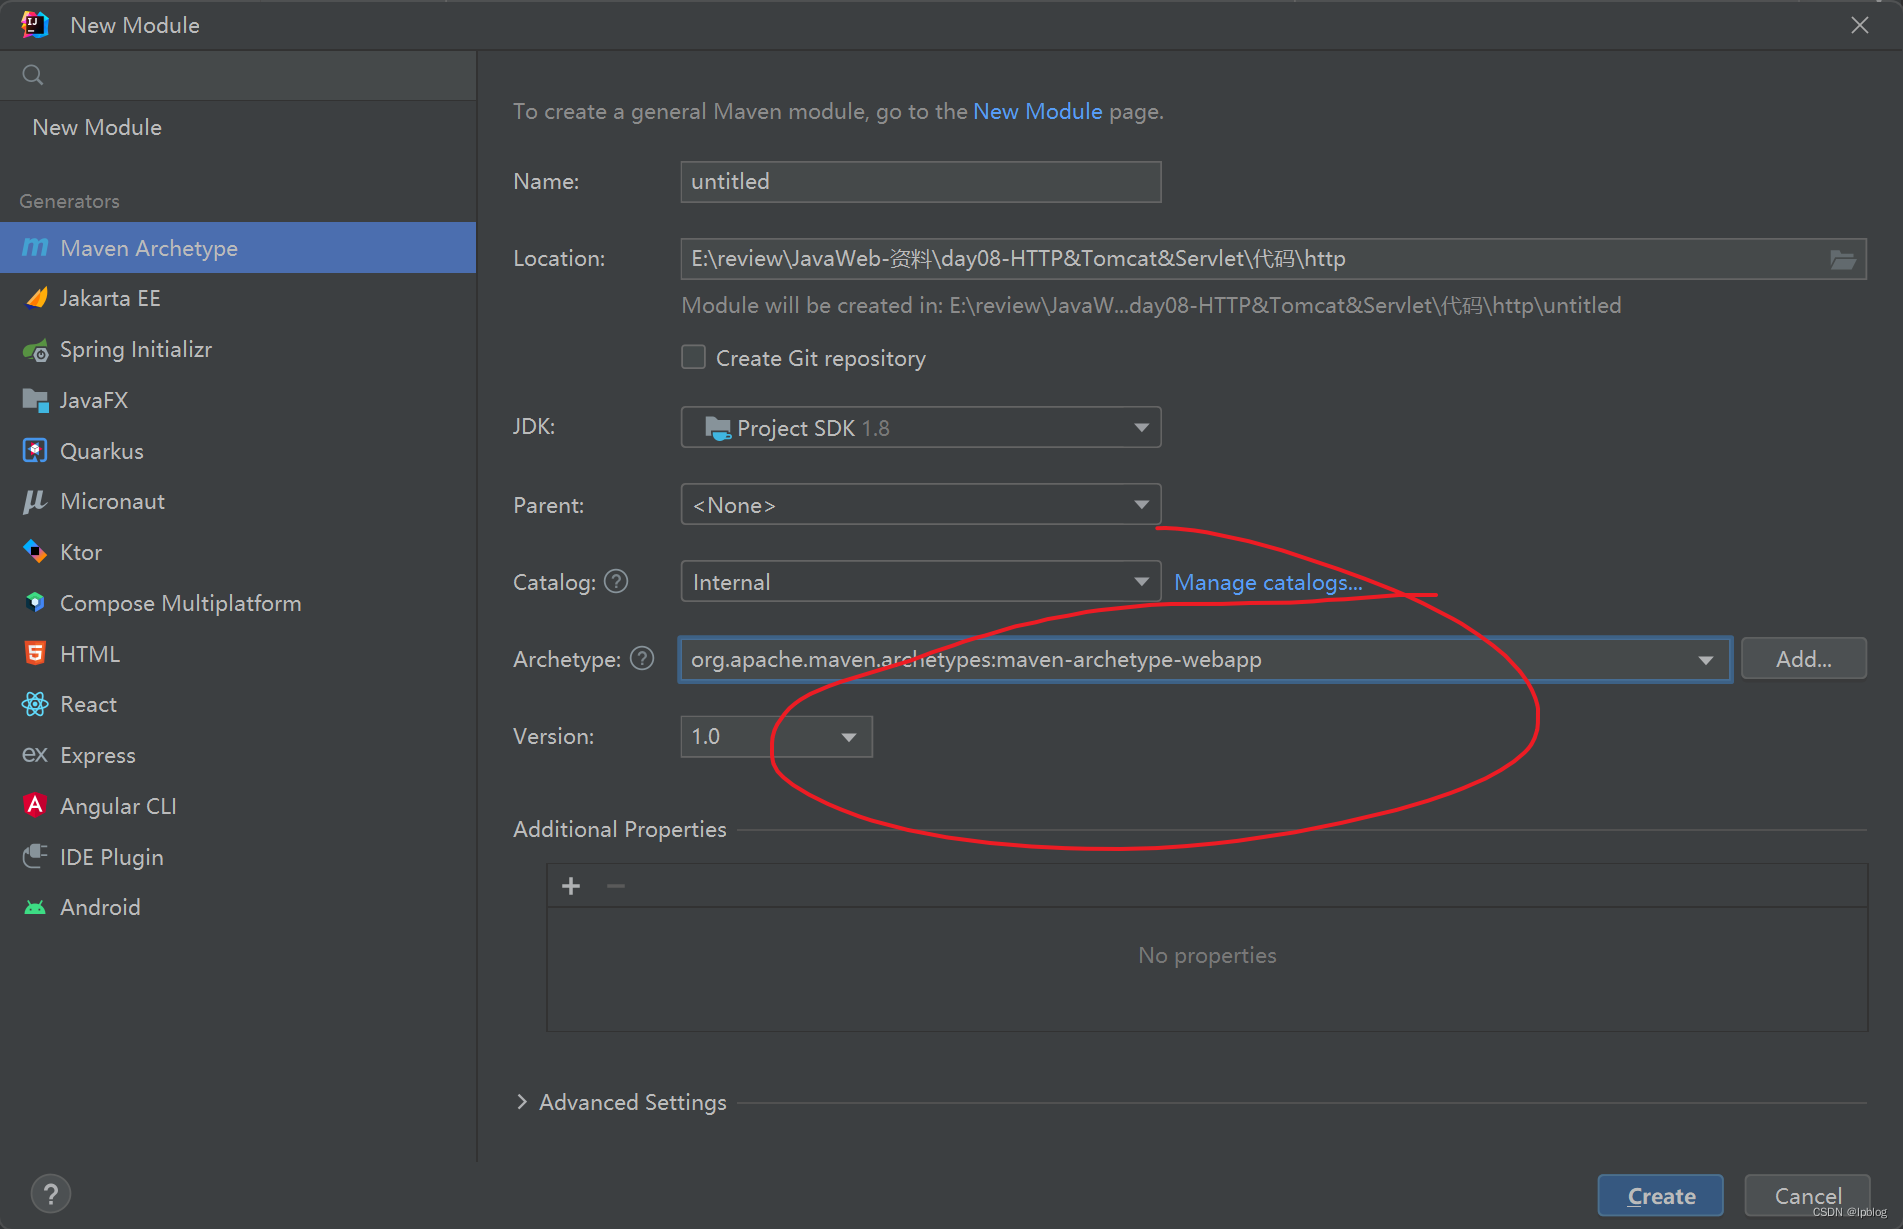Open the Parent None dropdown
This screenshot has width=1903, height=1229.
tap(920, 504)
